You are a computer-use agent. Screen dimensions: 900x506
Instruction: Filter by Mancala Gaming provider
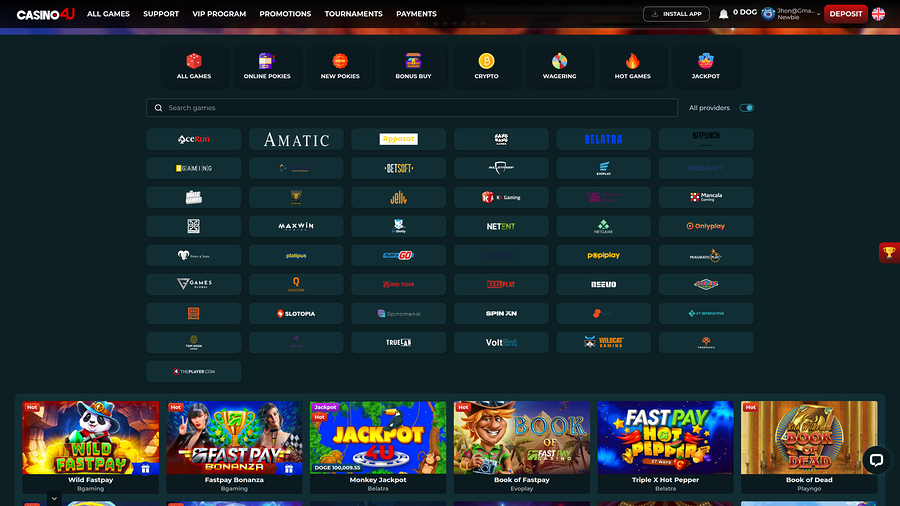[706, 197]
